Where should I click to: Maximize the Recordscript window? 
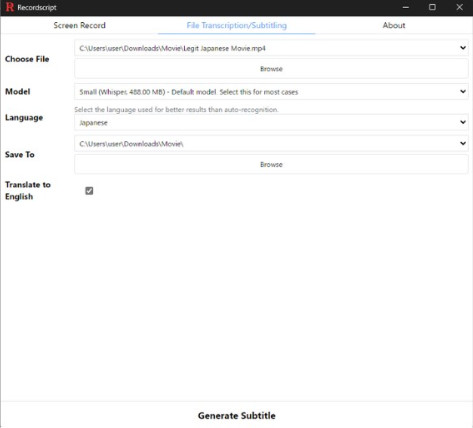coord(432,7)
